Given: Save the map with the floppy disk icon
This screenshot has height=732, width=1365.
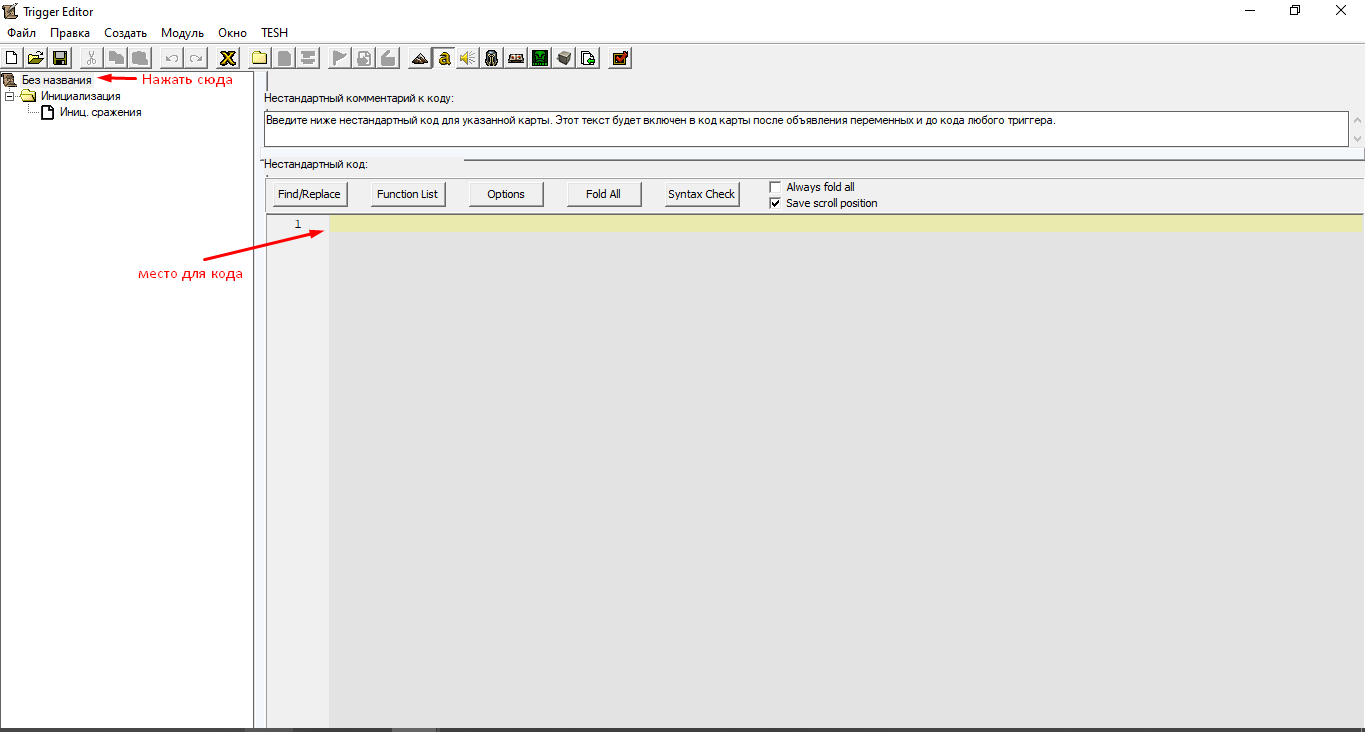Looking at the screenshot, I should [x=60, y=58].
